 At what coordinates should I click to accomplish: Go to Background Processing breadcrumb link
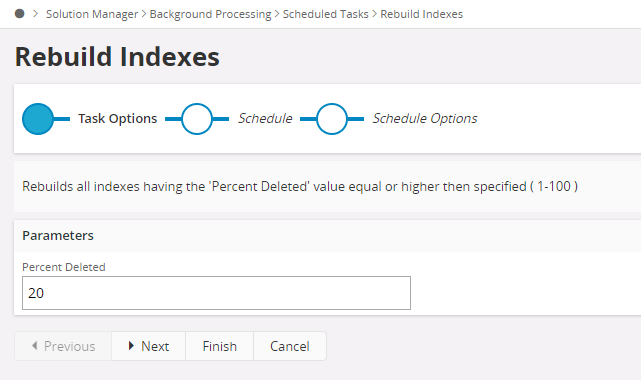coord(210,14)
